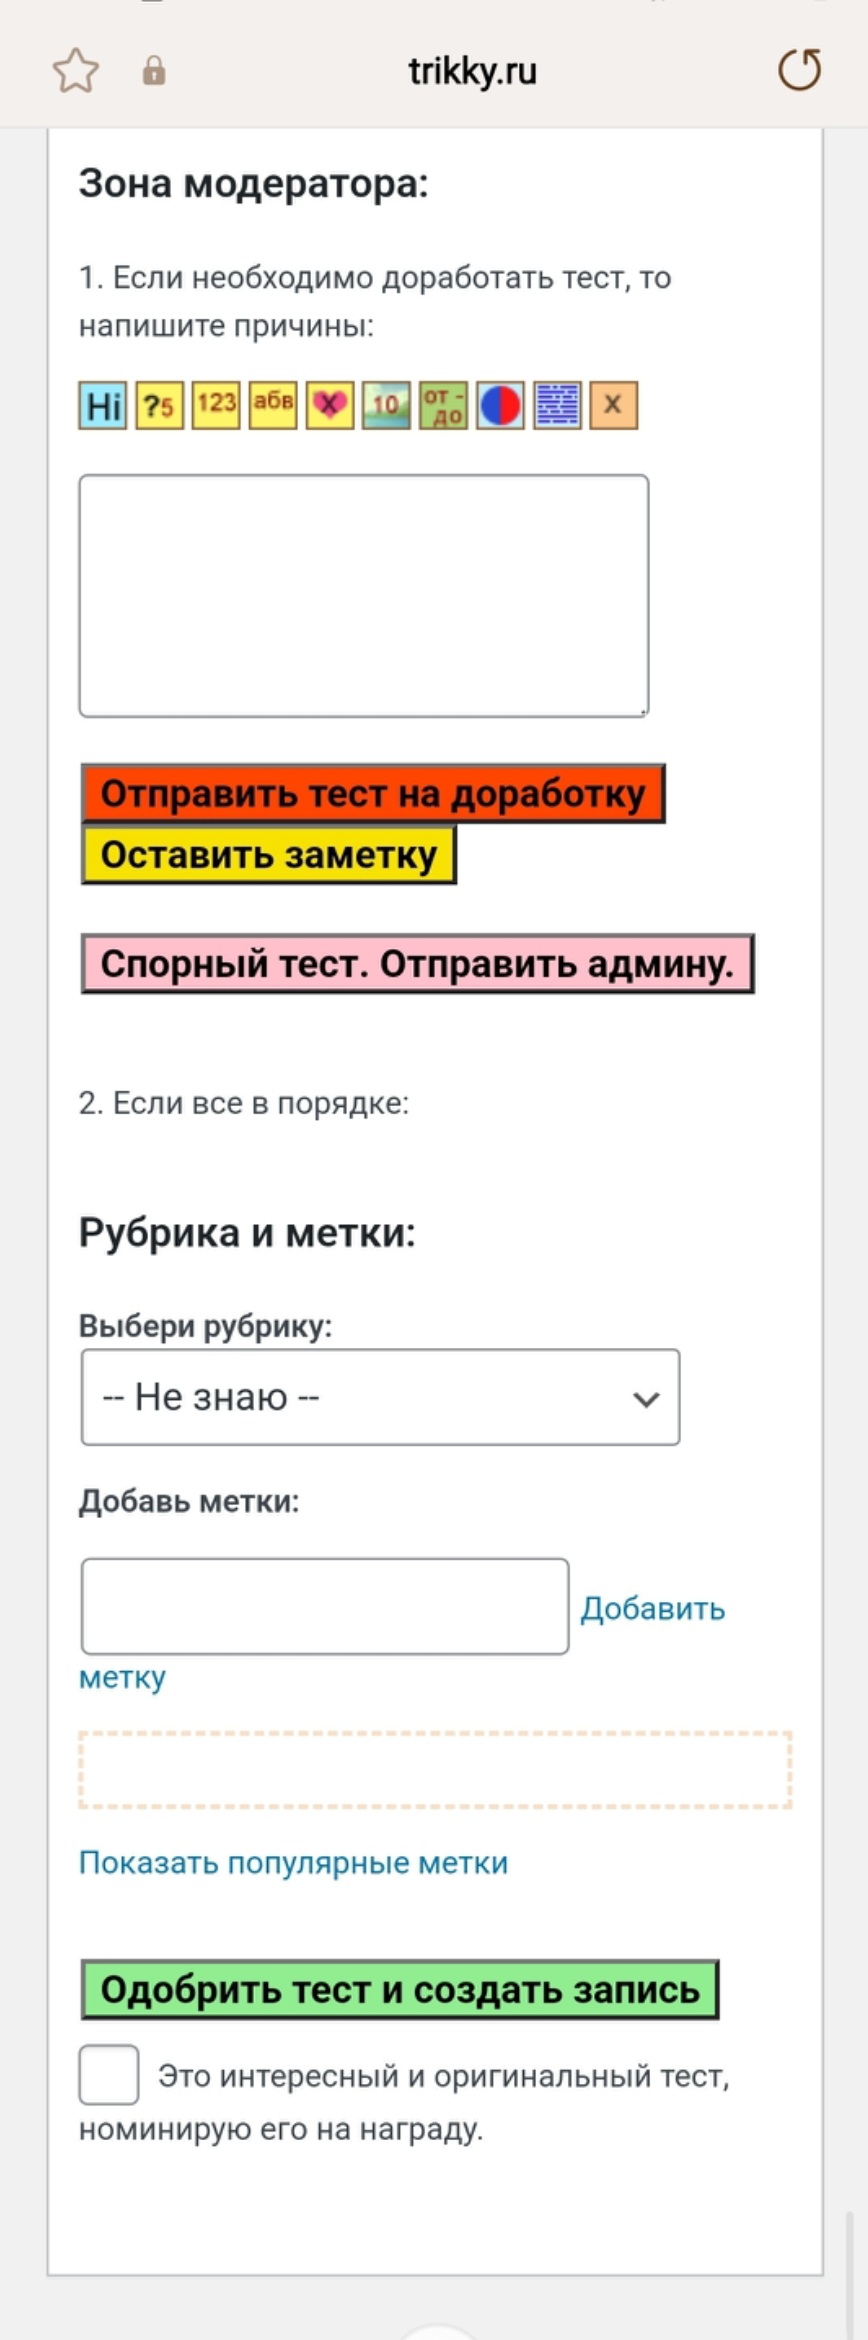Click "Одобрить тест и создать запись" button
The width and height of the screenshot is (868, 2340).
coord(400,1989)
